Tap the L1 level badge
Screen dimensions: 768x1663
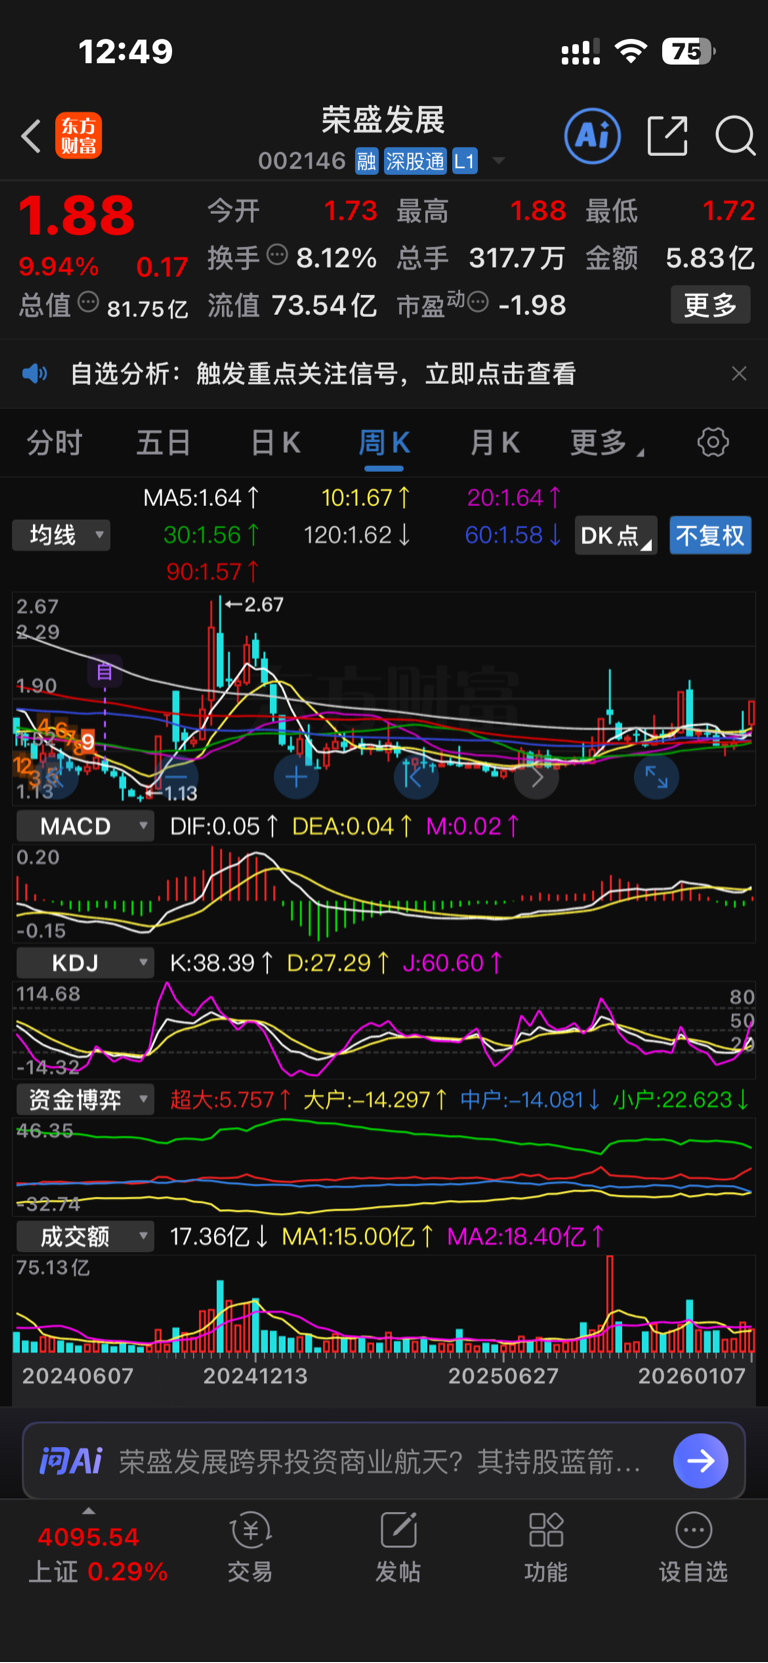point(465,161)
